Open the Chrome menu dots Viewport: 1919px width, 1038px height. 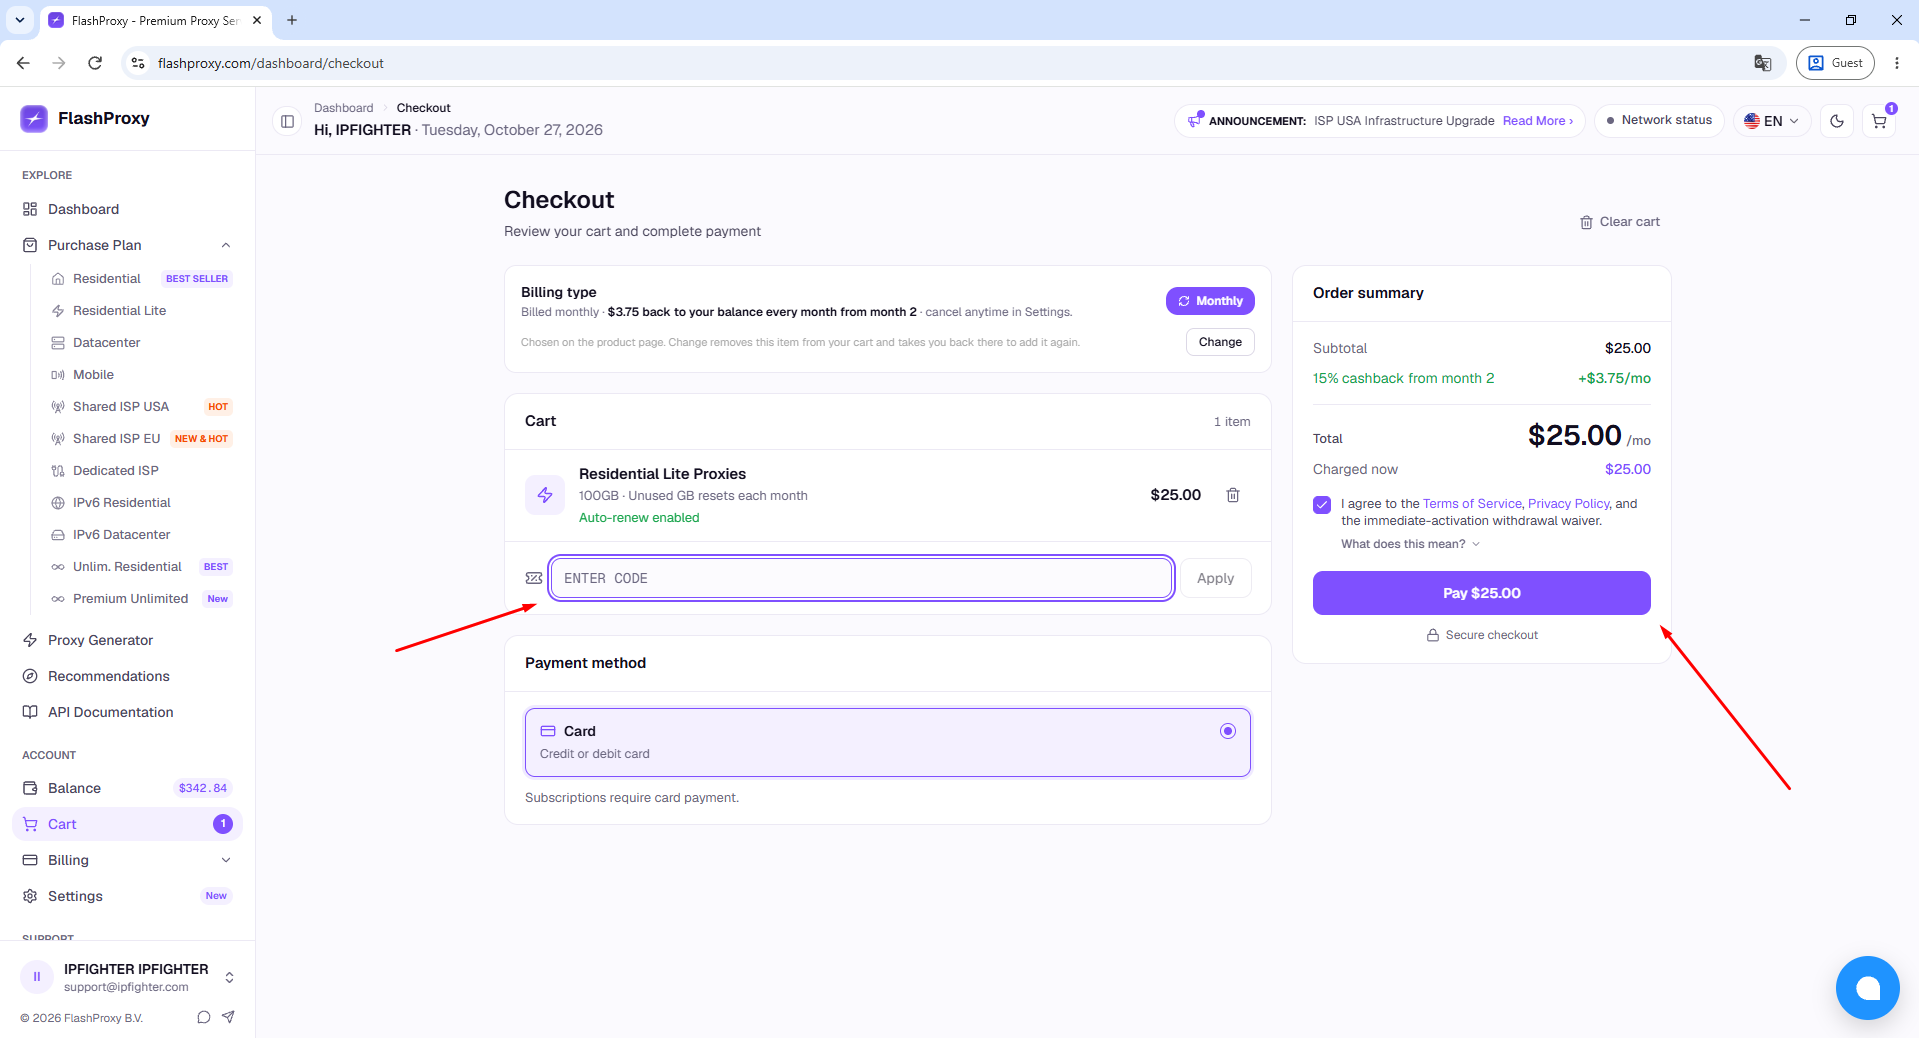(x=1897, y=63)
